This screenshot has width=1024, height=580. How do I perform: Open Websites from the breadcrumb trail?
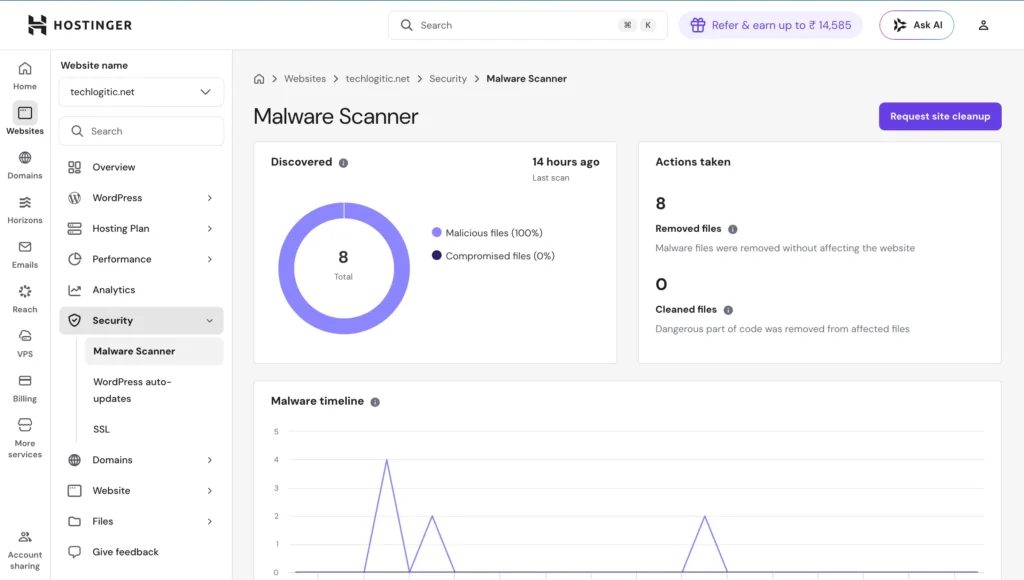[x=305, y=78]
